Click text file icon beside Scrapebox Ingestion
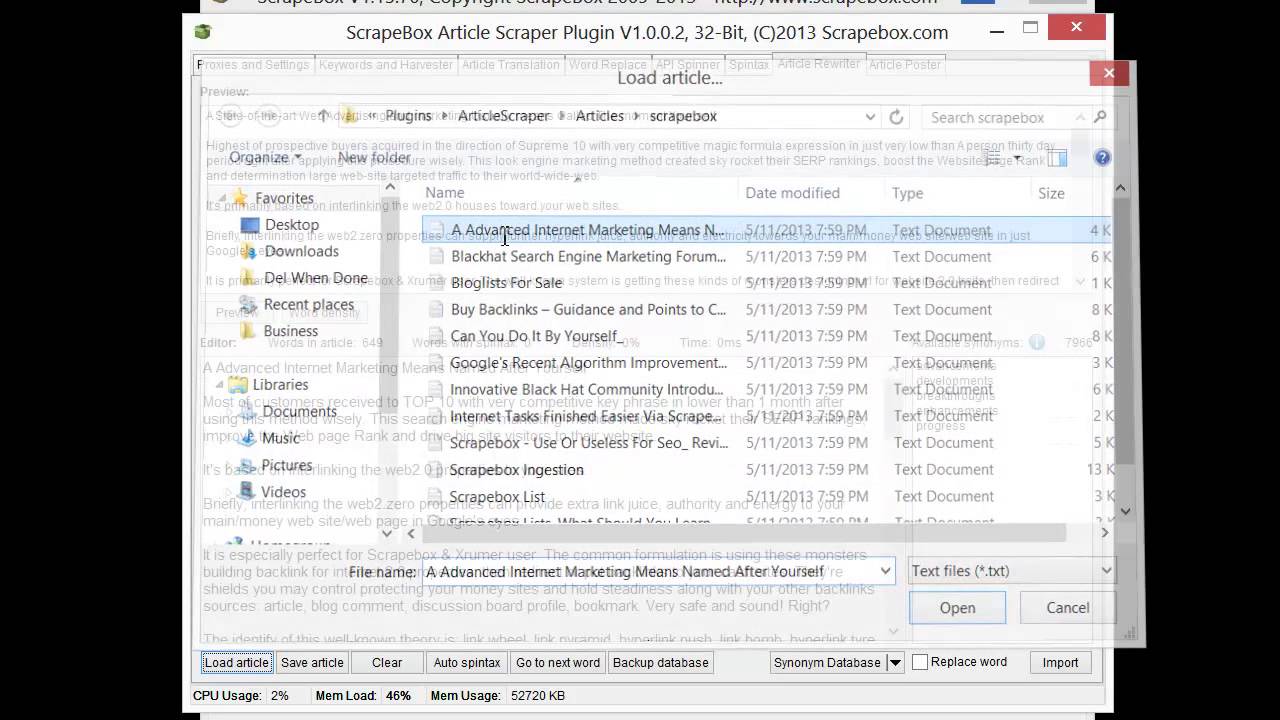1280x720 pixels. pyautogui.click(x=435, y=470)
